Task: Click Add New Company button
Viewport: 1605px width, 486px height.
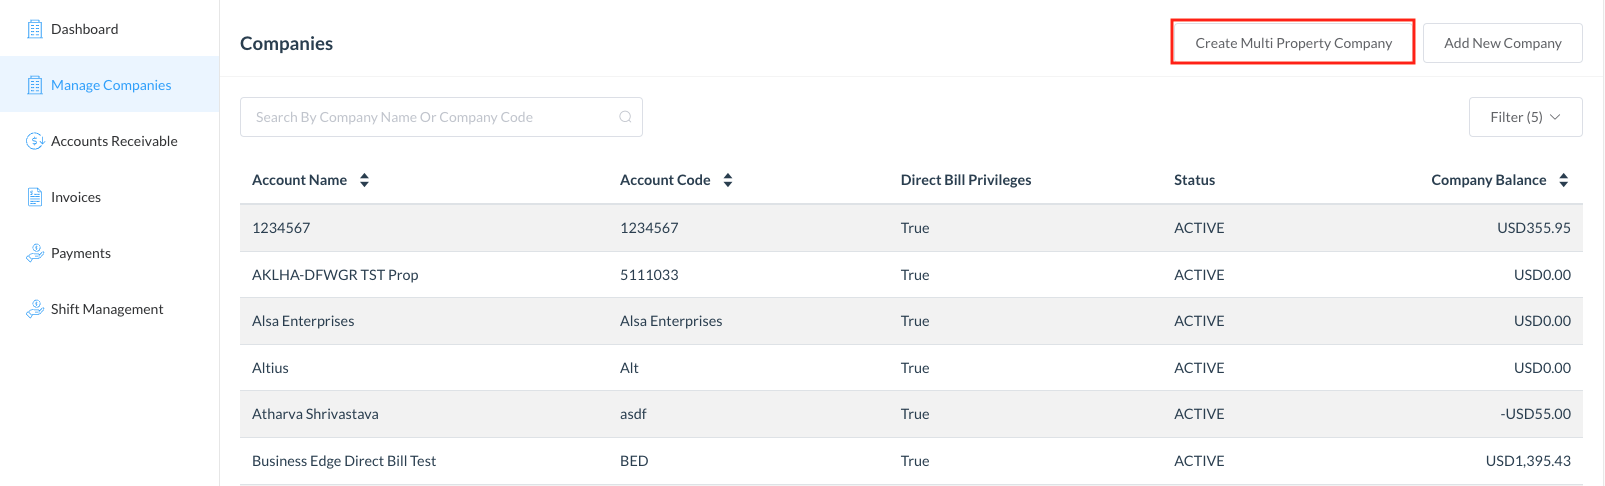Action: click(1502, 43)
